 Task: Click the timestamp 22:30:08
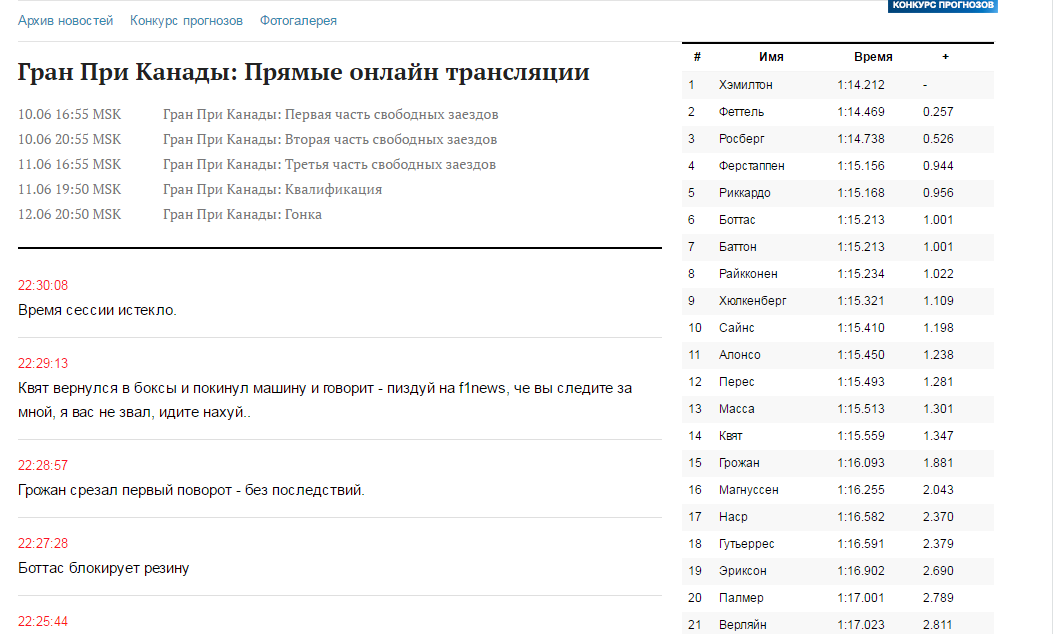[43, 285]
